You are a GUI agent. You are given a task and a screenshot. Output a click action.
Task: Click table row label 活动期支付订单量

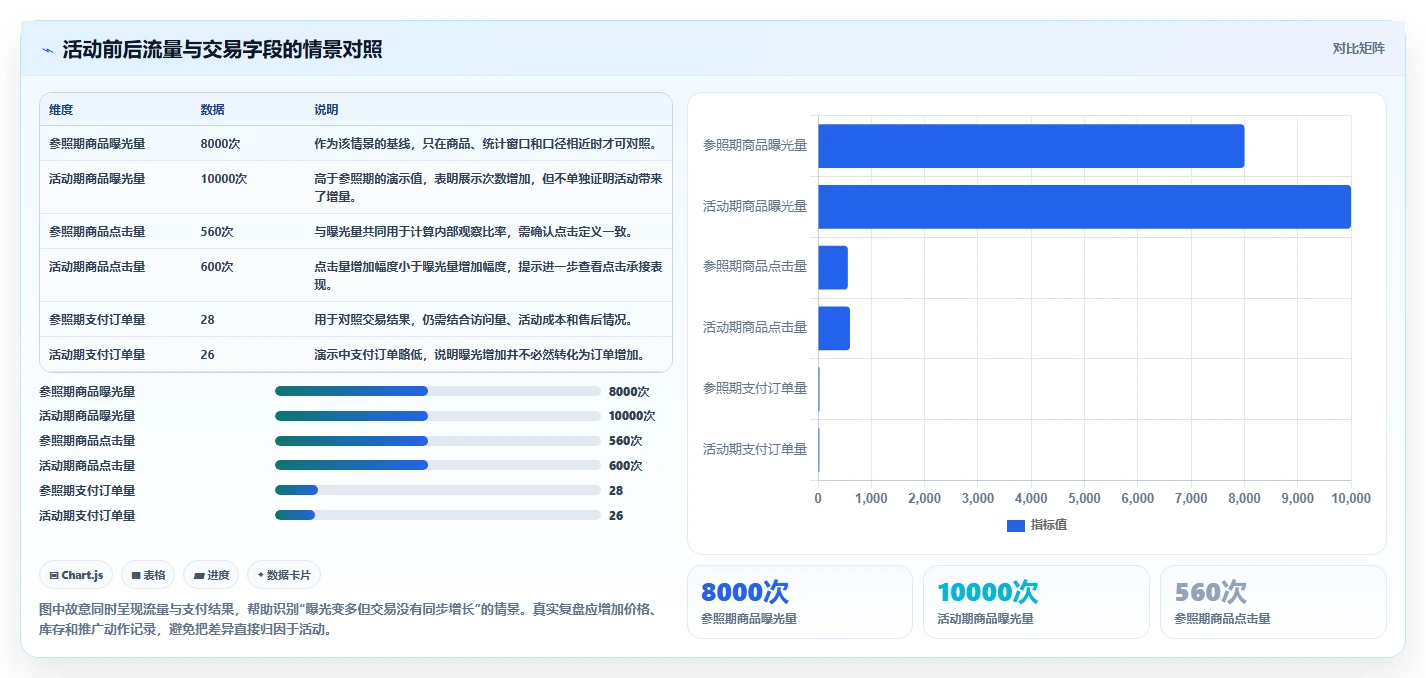(x=97, y=355)
